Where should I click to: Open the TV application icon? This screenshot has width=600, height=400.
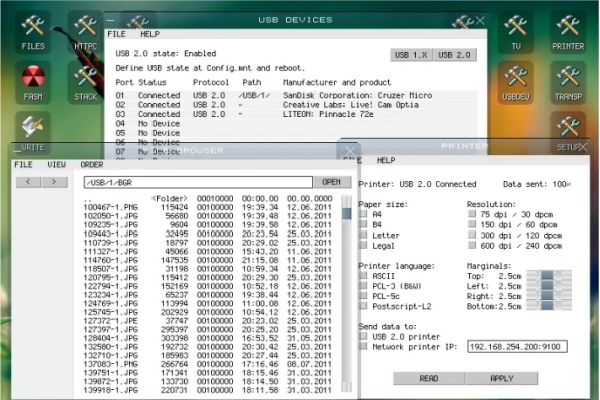[516, 29]
